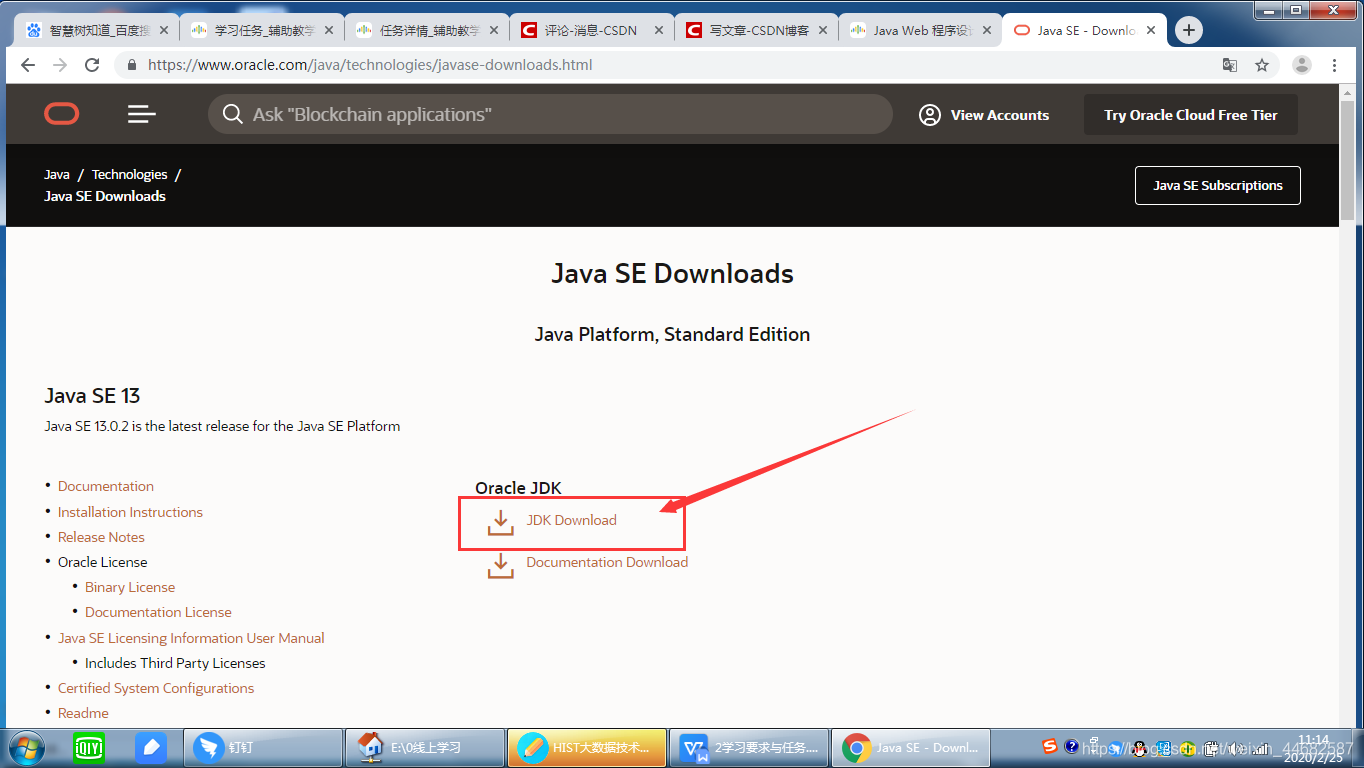Open the hamburger navigation menu
The image size is (1364, 768).
click(x=142, y=115)
